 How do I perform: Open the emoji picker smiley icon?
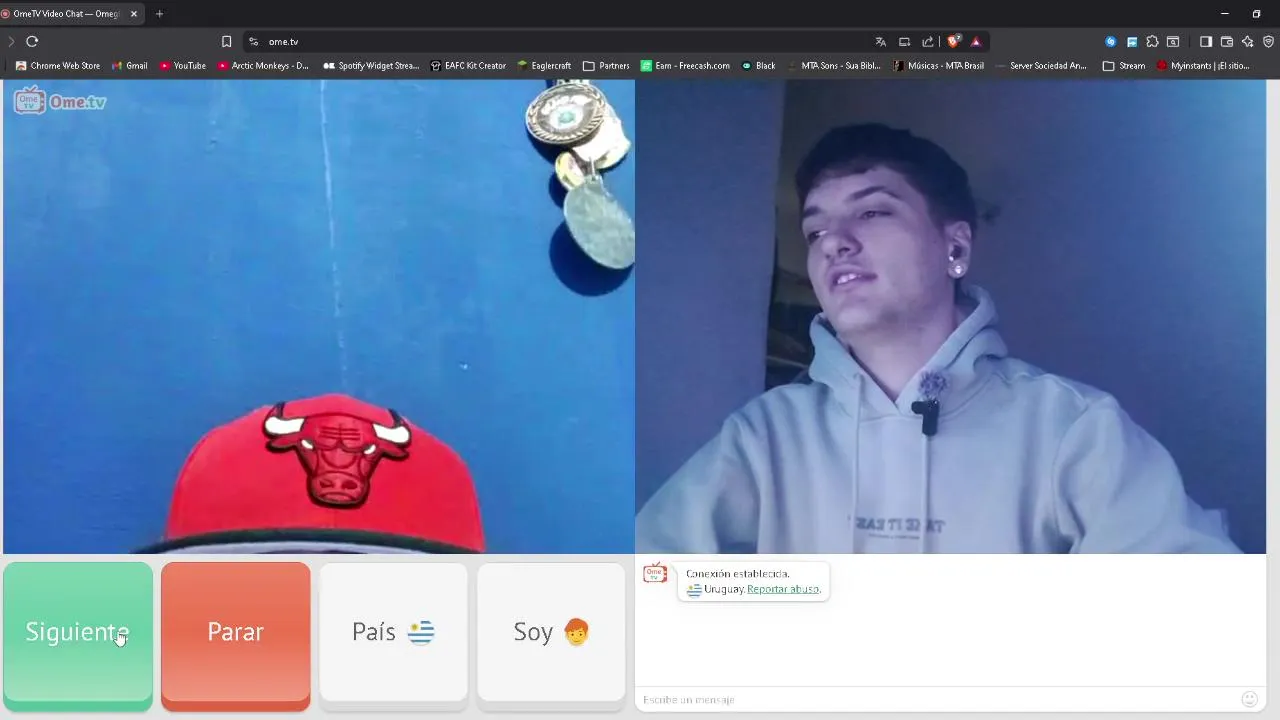pos(1249,699)
